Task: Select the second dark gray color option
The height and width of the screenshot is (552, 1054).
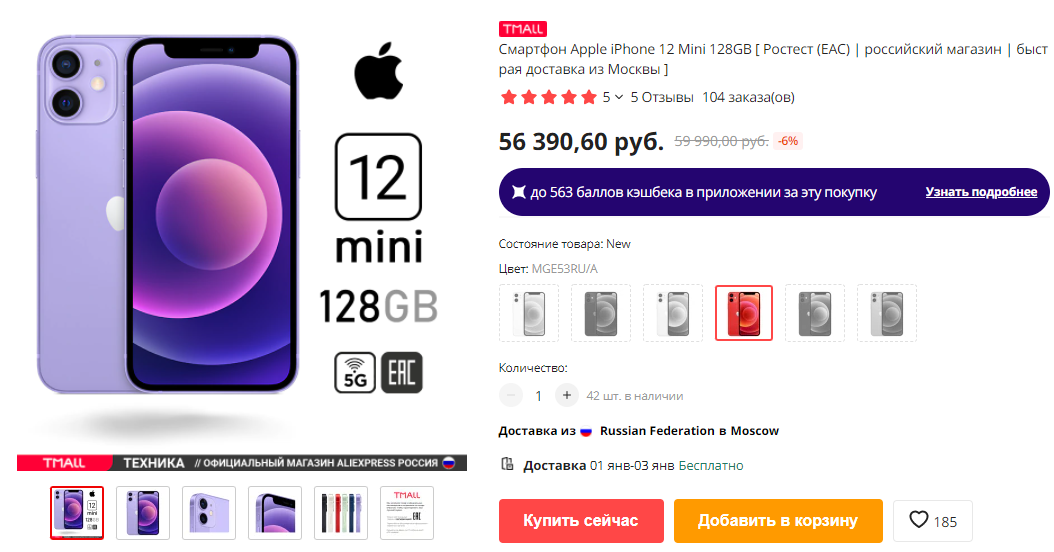Action: (815, 313)
